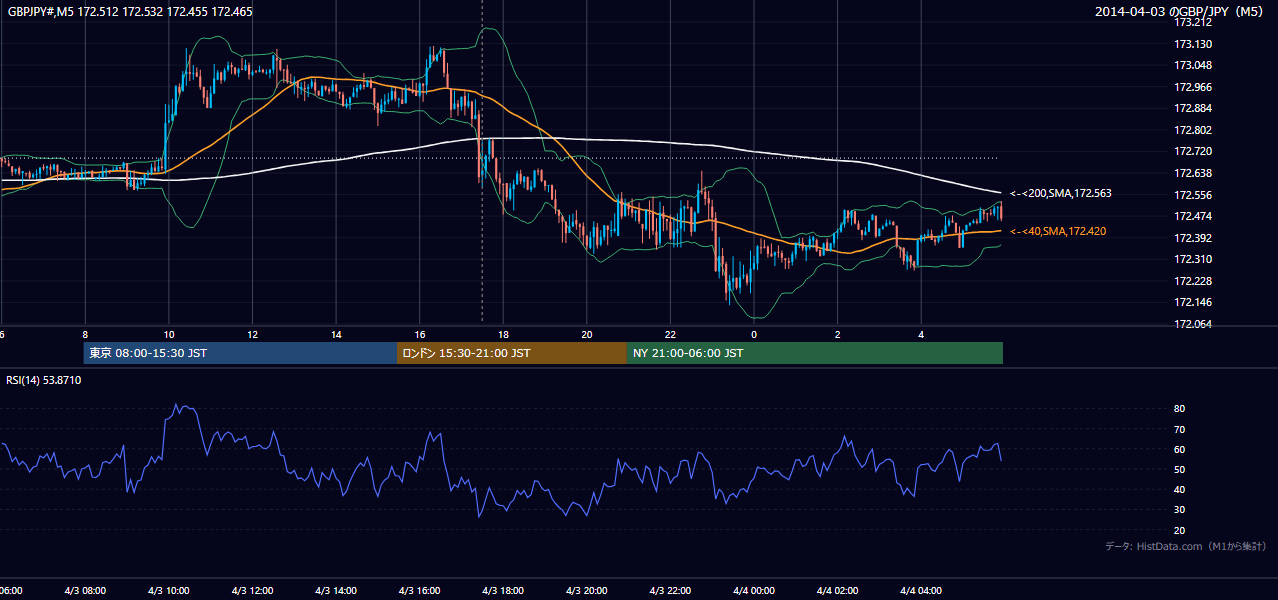Click the 2014-04-03 GBP/JPY (M5) chart title
This screenshot has width=1278, height=600.
click(1181, 12)
